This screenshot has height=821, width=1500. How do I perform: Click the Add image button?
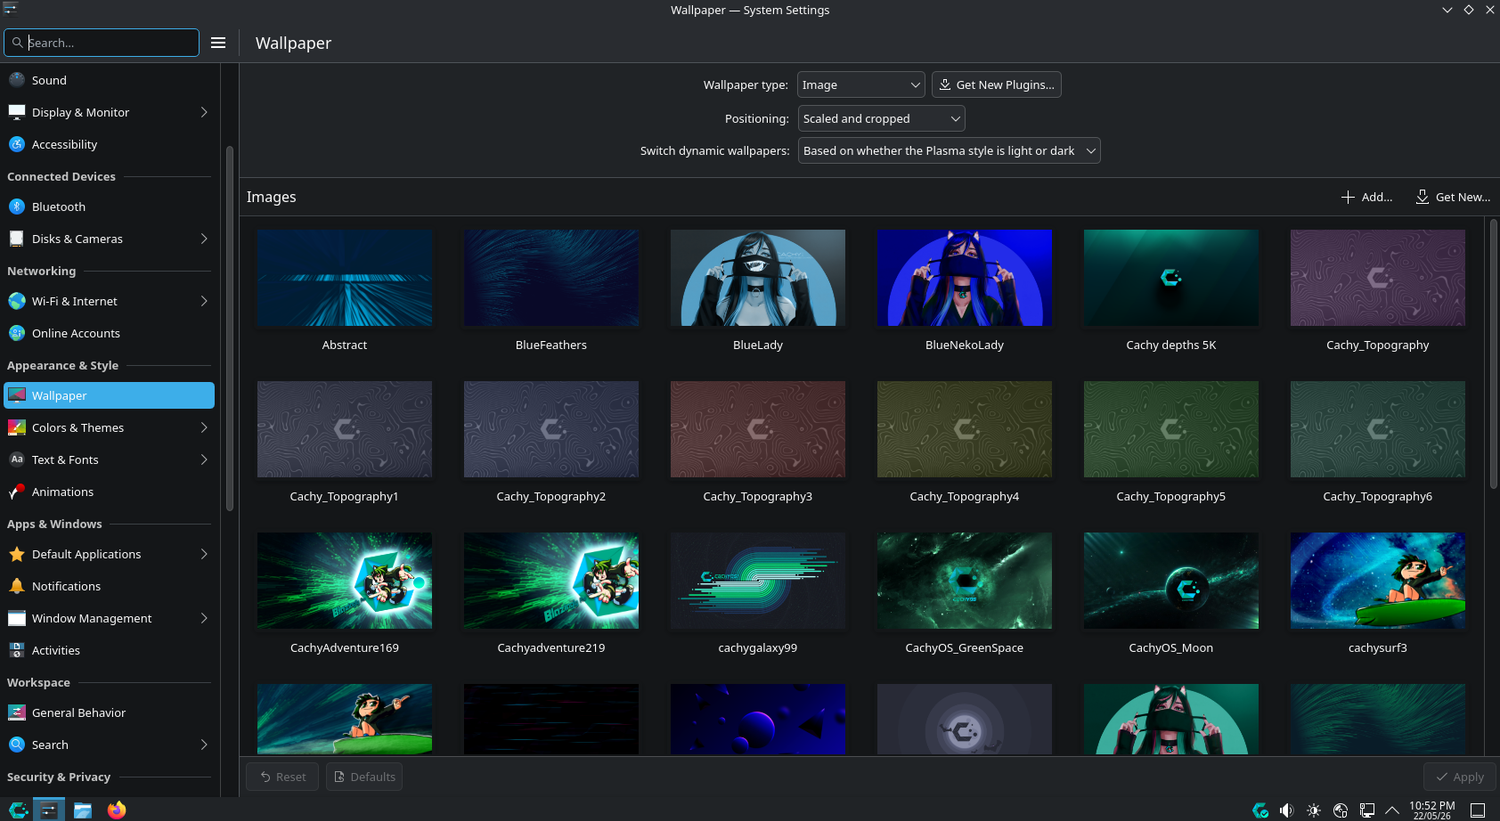(1366, 197)
